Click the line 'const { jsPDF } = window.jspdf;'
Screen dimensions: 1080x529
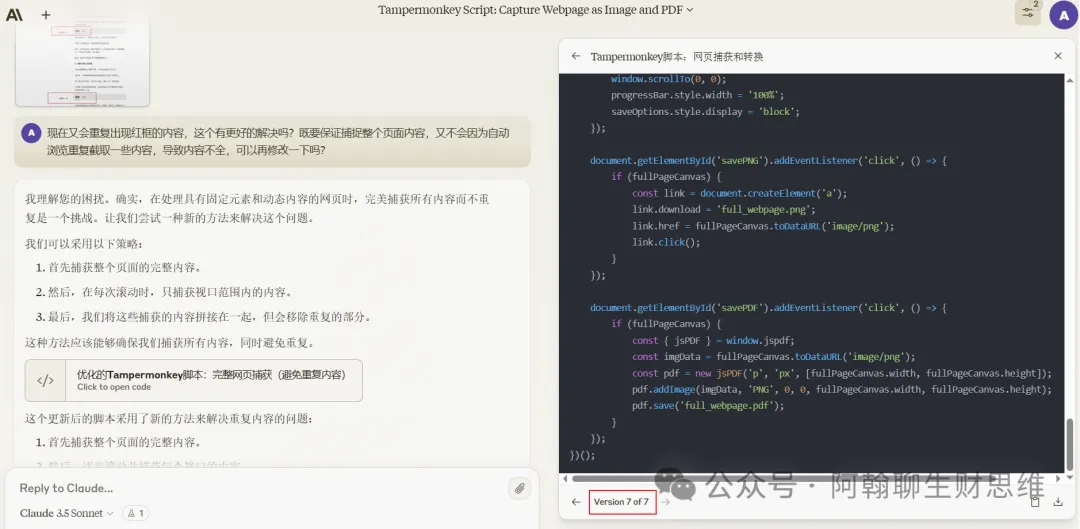[x=713, y=340]
